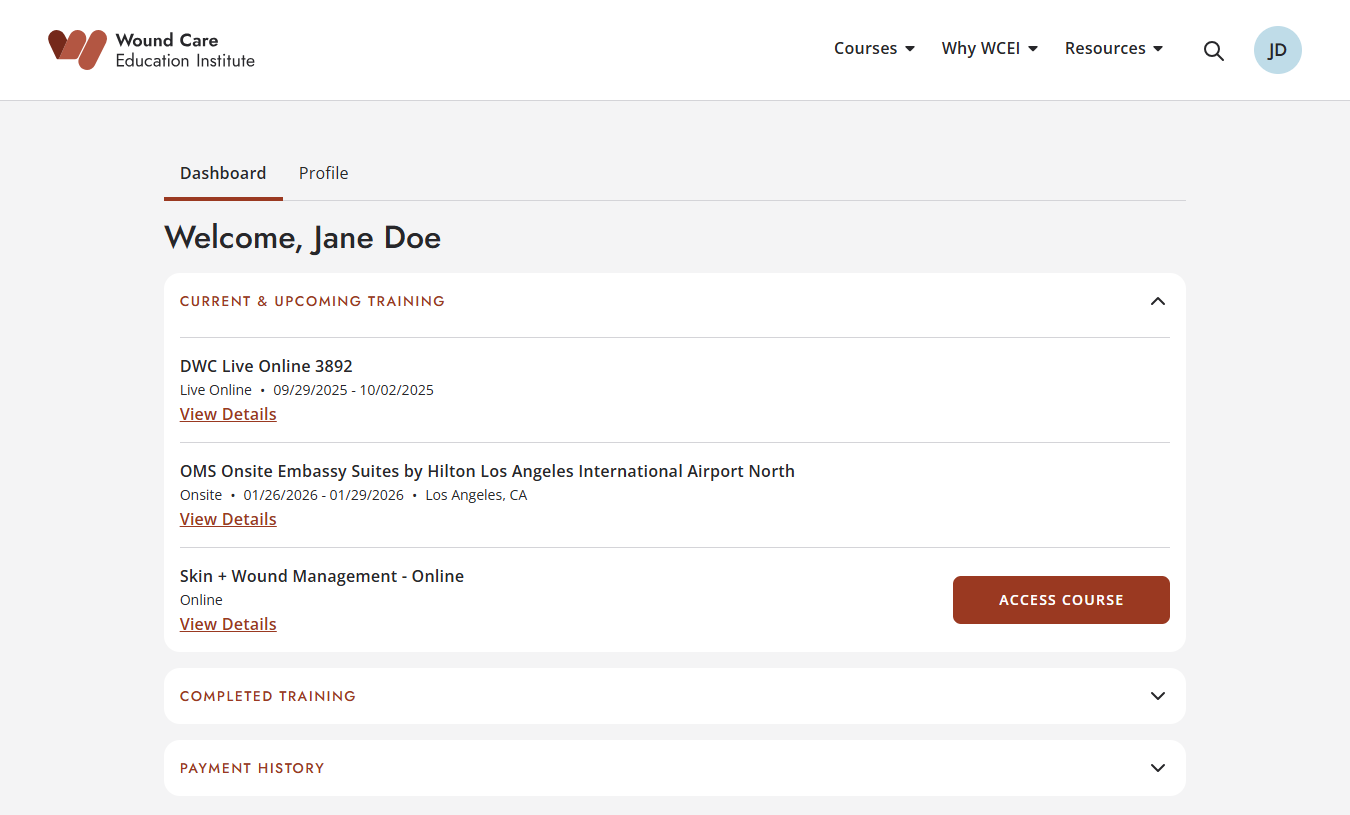The image size is (1350, 815).
Task: Open the search magnifier icon
Action: [1213, 51]
